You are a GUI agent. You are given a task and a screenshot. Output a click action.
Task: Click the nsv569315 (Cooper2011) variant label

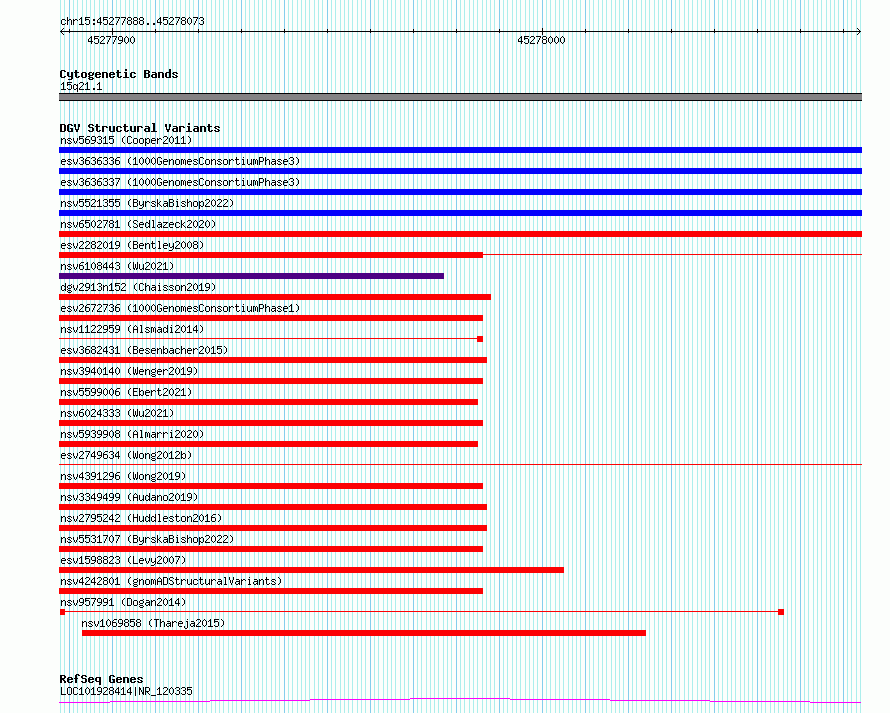126,140
